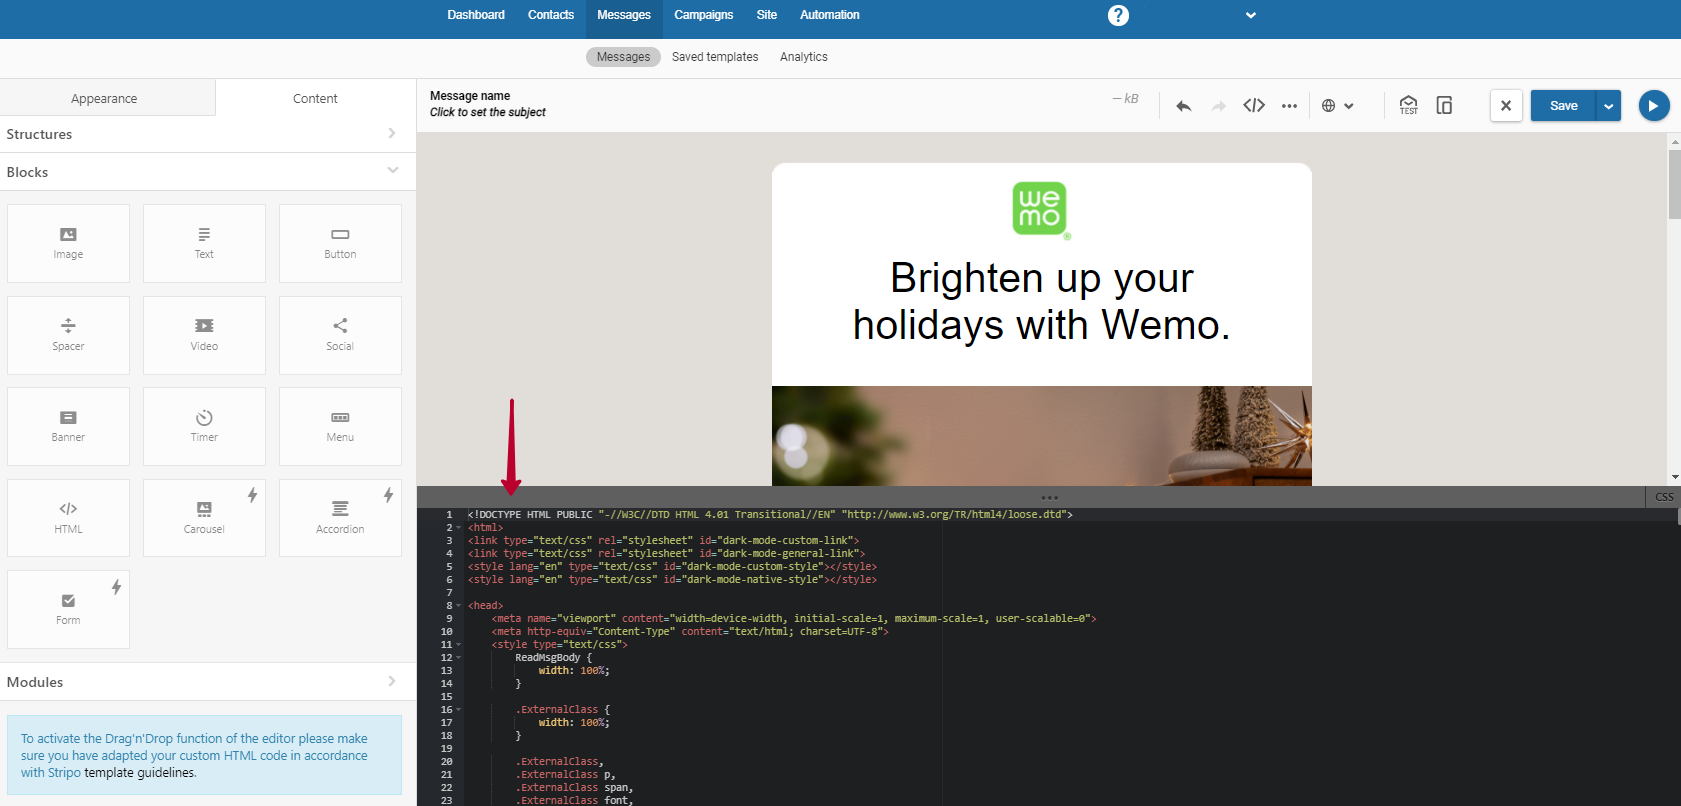Select the Wemo logo in preview
Image resolution: width=1681 pixels, height=806 pixels.
coord(1041,209)
